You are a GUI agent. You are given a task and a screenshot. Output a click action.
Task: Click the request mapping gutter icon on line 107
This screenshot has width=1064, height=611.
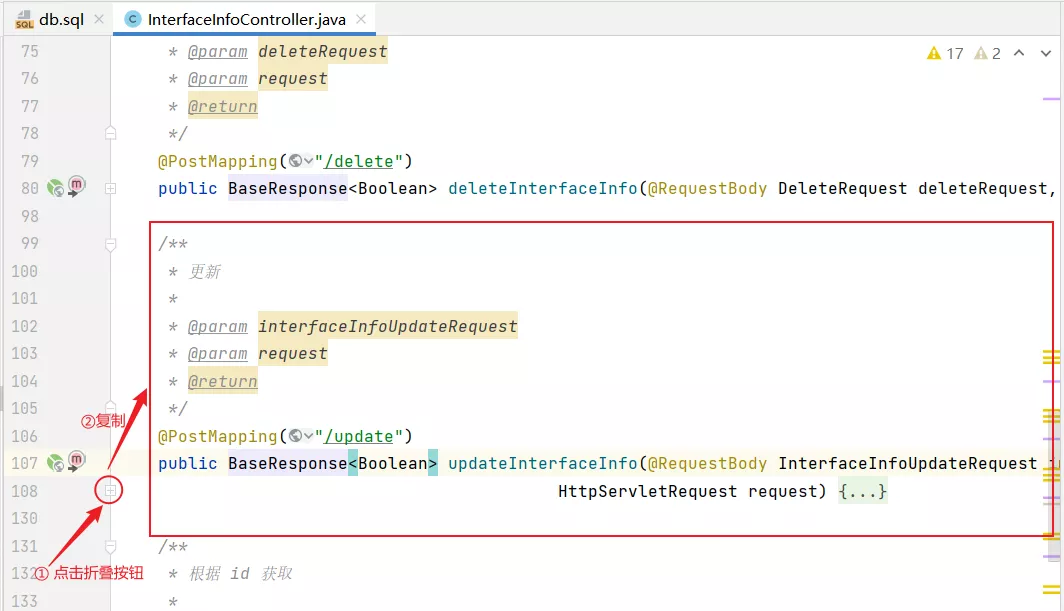[77, 460]
